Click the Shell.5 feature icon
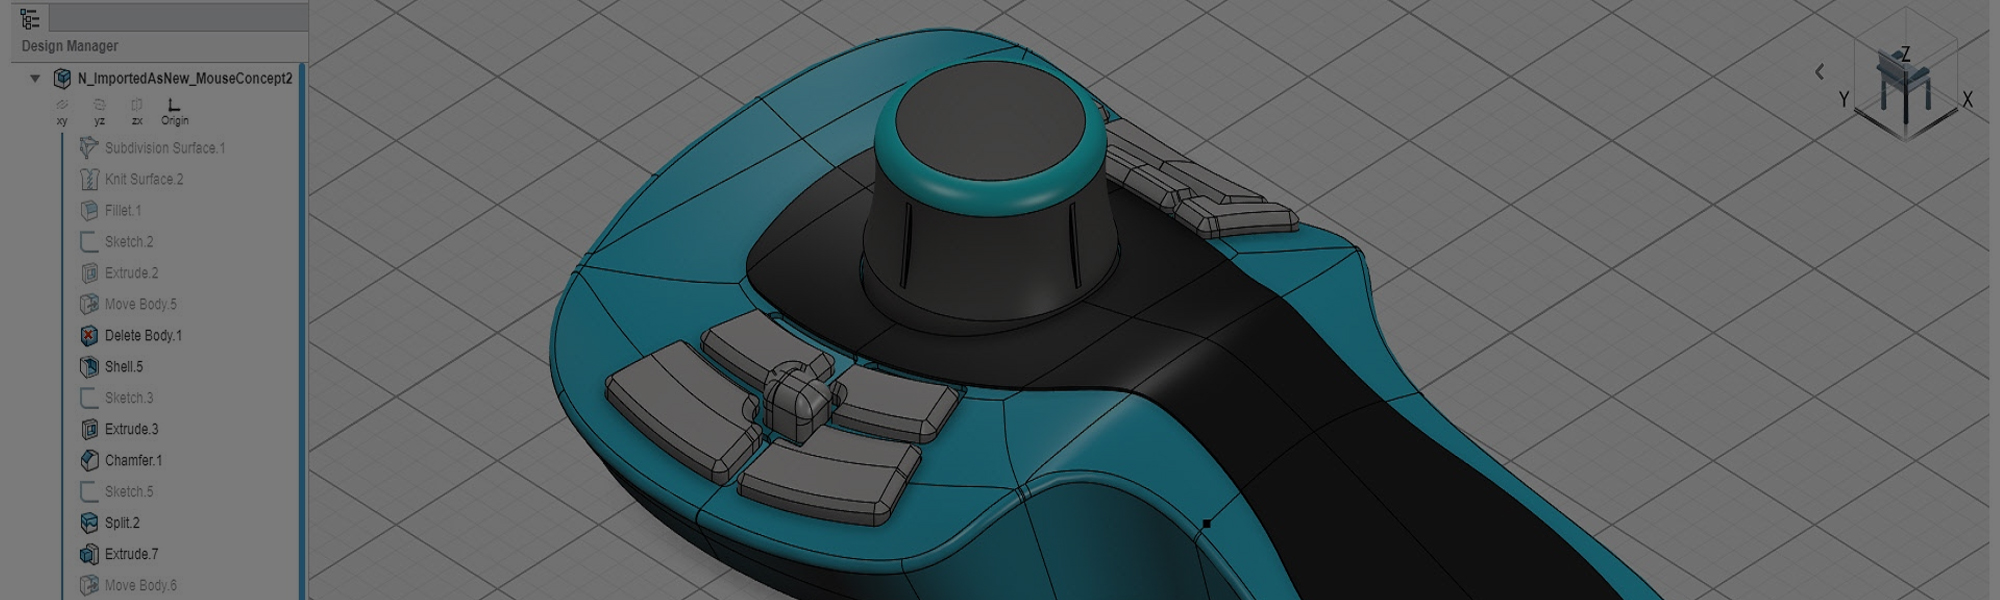The height and width of the screenshot is (600, 2000). click(89, 367)
